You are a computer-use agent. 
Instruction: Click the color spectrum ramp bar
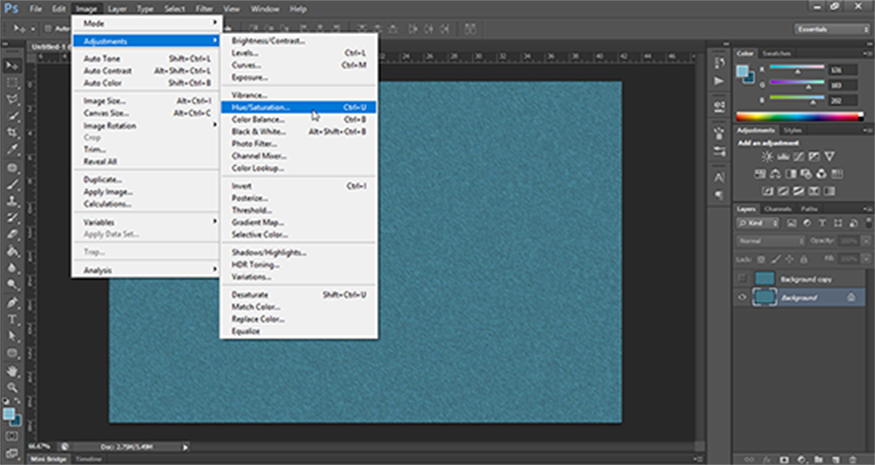coord(797,117)
